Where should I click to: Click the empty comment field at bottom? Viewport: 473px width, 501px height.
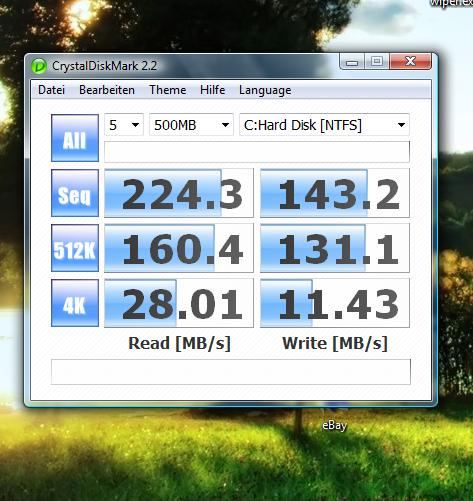click(x=231, y=372)
